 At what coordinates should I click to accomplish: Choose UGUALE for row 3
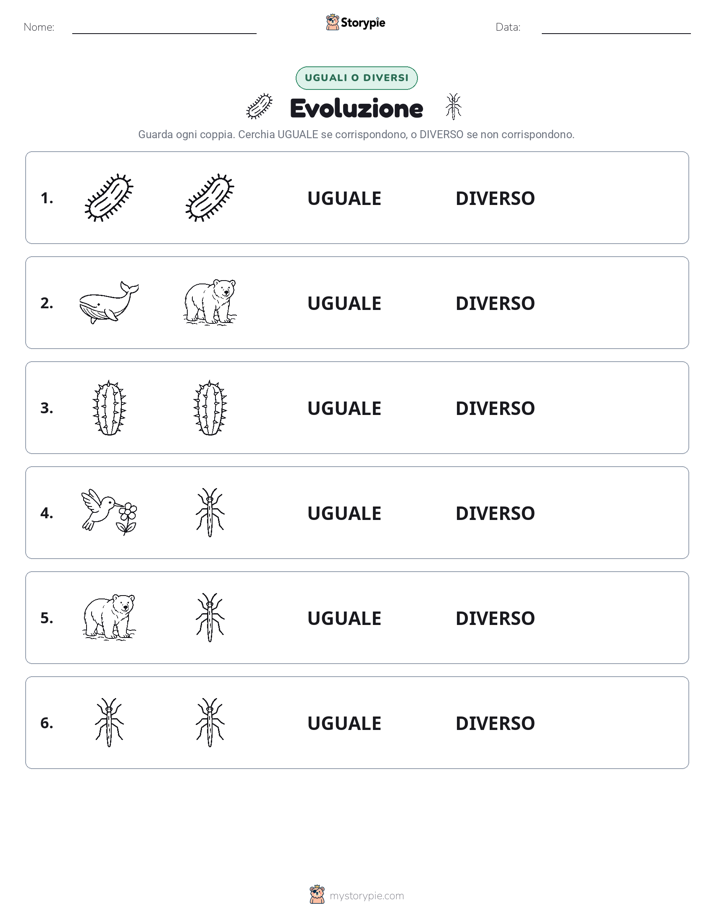[x=344, y=408]
